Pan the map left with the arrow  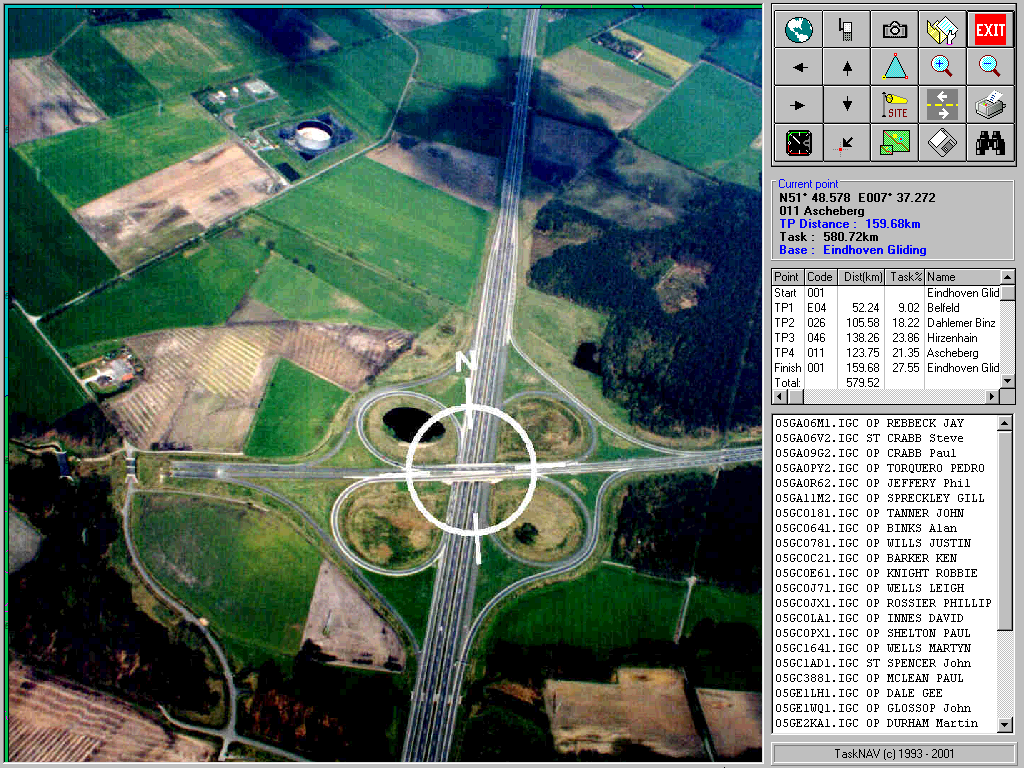(799, 67)
